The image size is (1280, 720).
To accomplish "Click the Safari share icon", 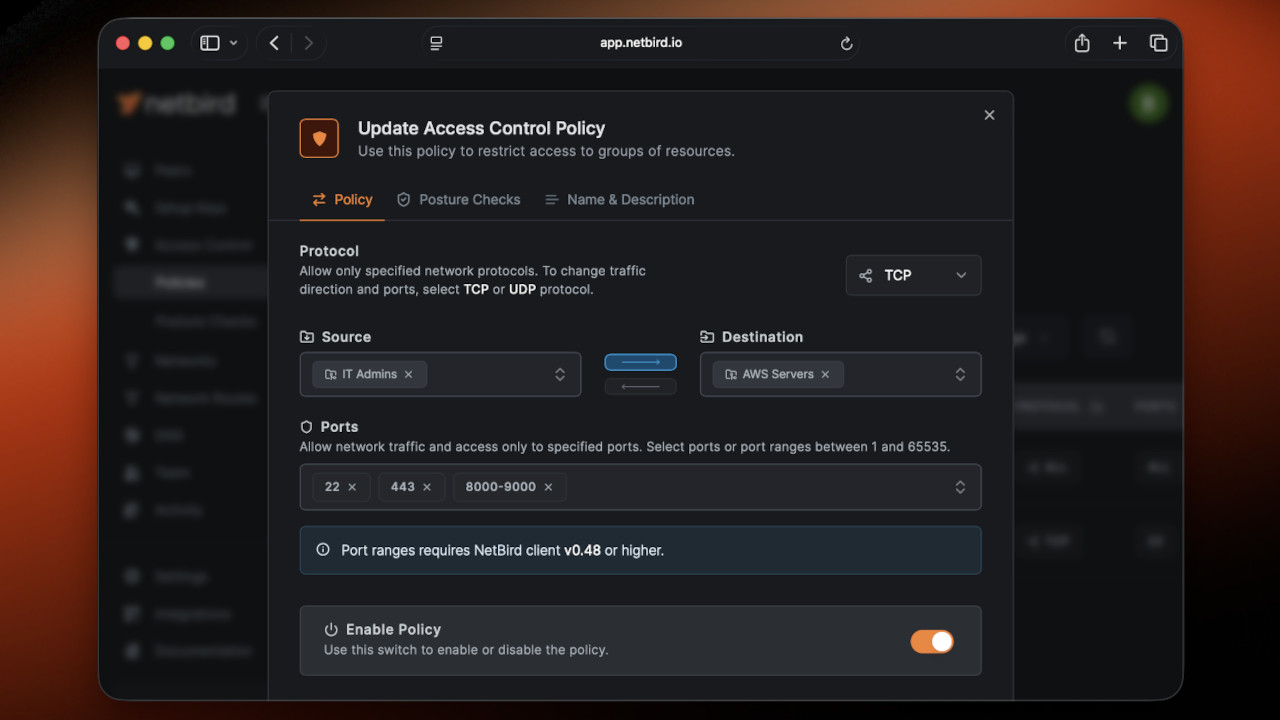I will 1081,43.
